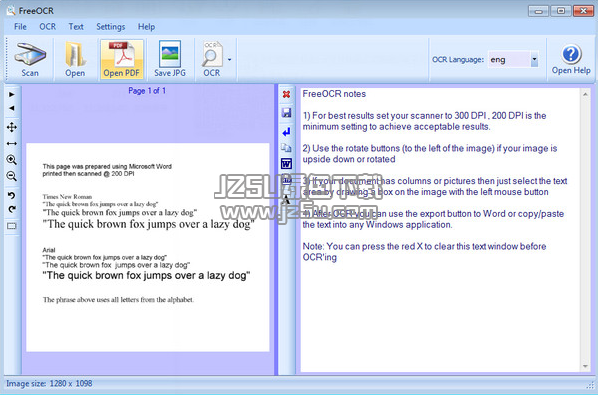Click the 'Times New Roman' label in preview

pos(67,197)
